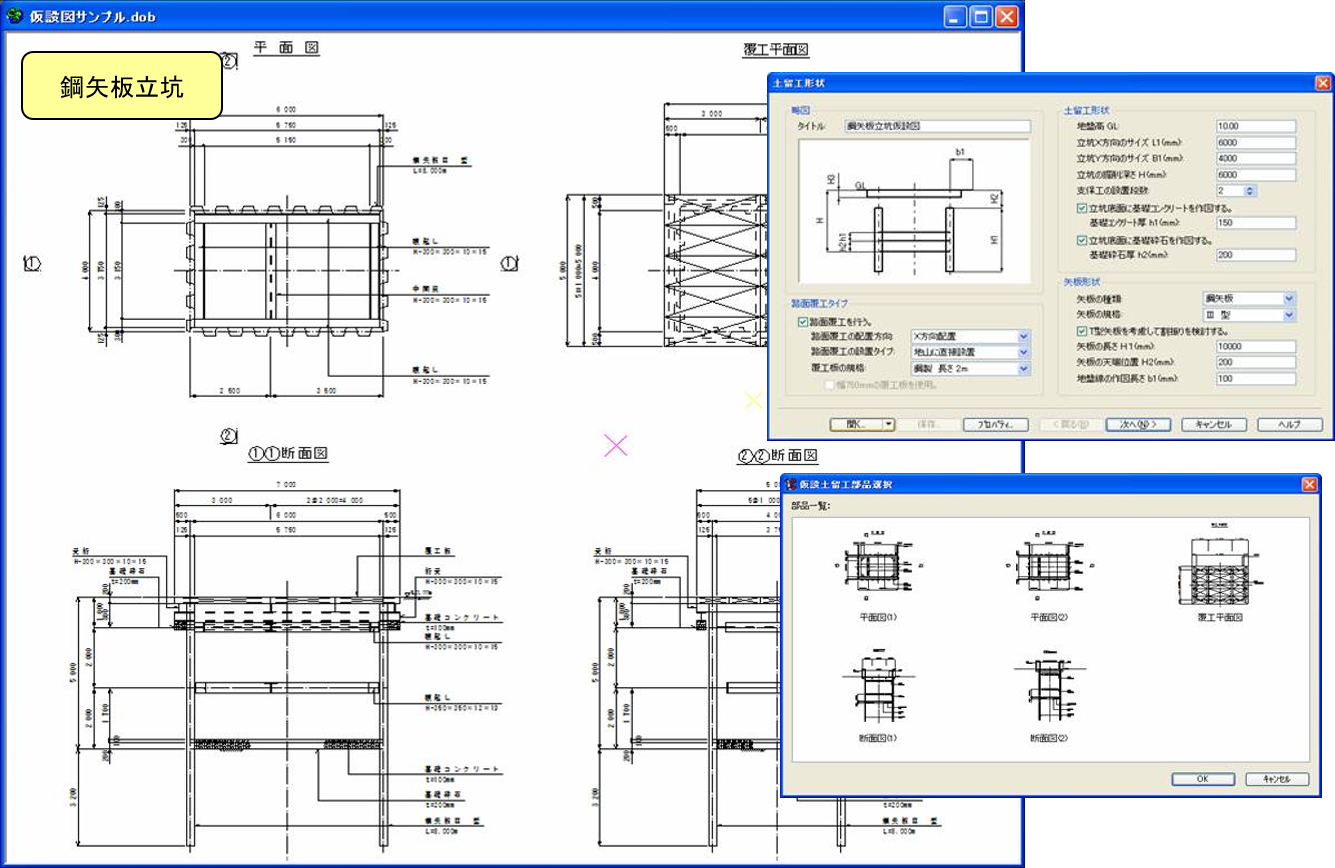Viewport: 1335px width, 868px height.
Task: Click OK in parts selection dialog
Action: 1202,779
